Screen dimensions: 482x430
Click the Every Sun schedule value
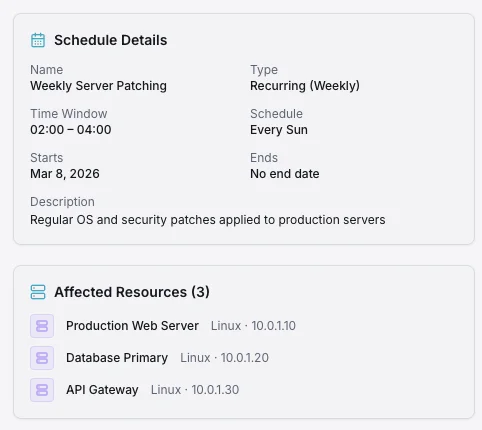point(279,130)
